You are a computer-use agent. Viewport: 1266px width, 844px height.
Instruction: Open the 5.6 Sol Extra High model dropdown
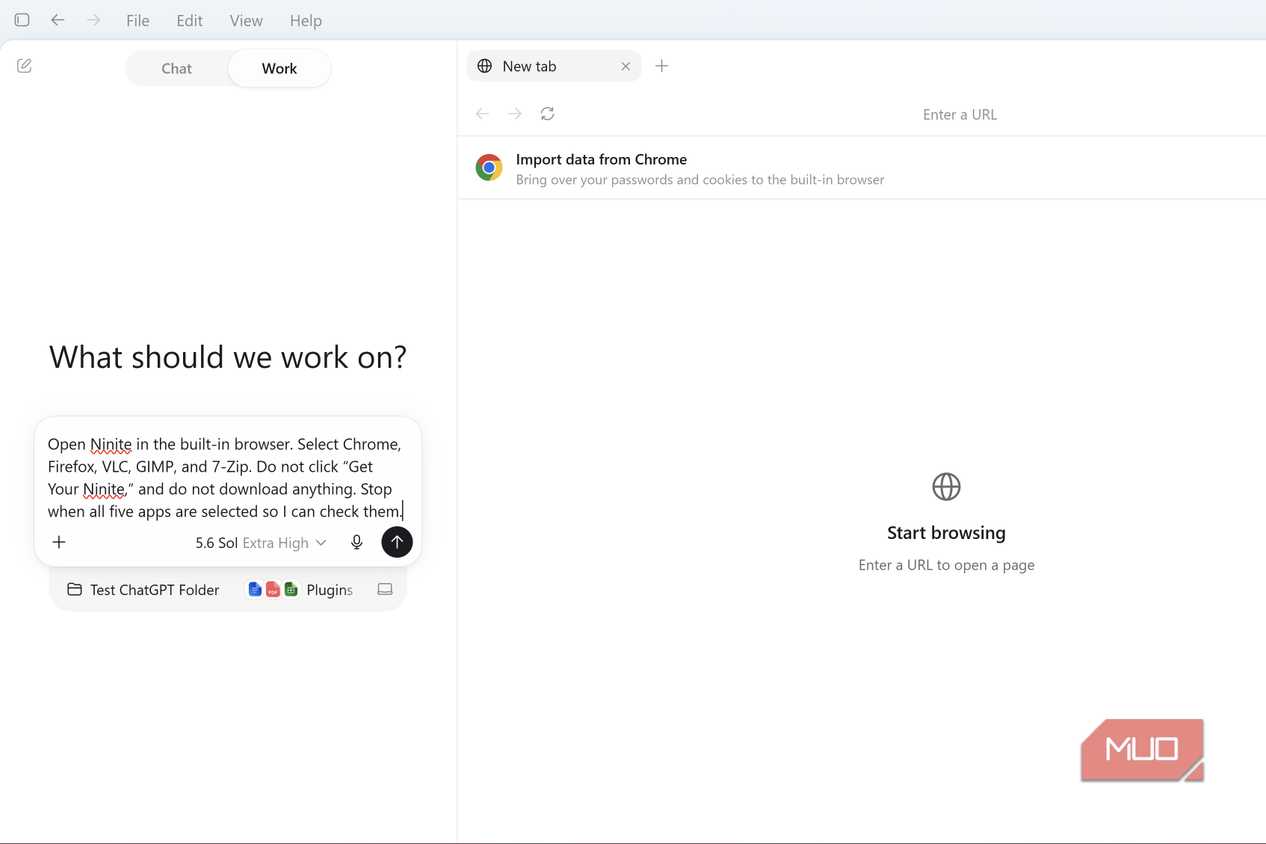point(261,543)
